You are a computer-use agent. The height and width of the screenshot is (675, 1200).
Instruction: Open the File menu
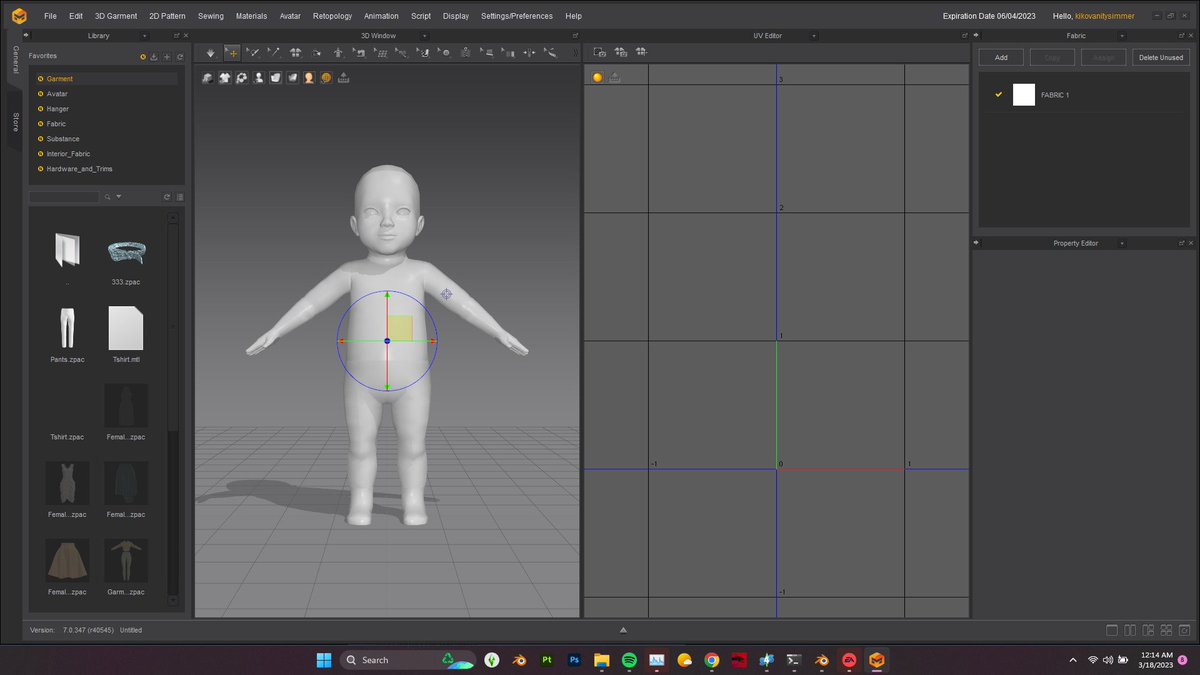click(x=50, y=16)
